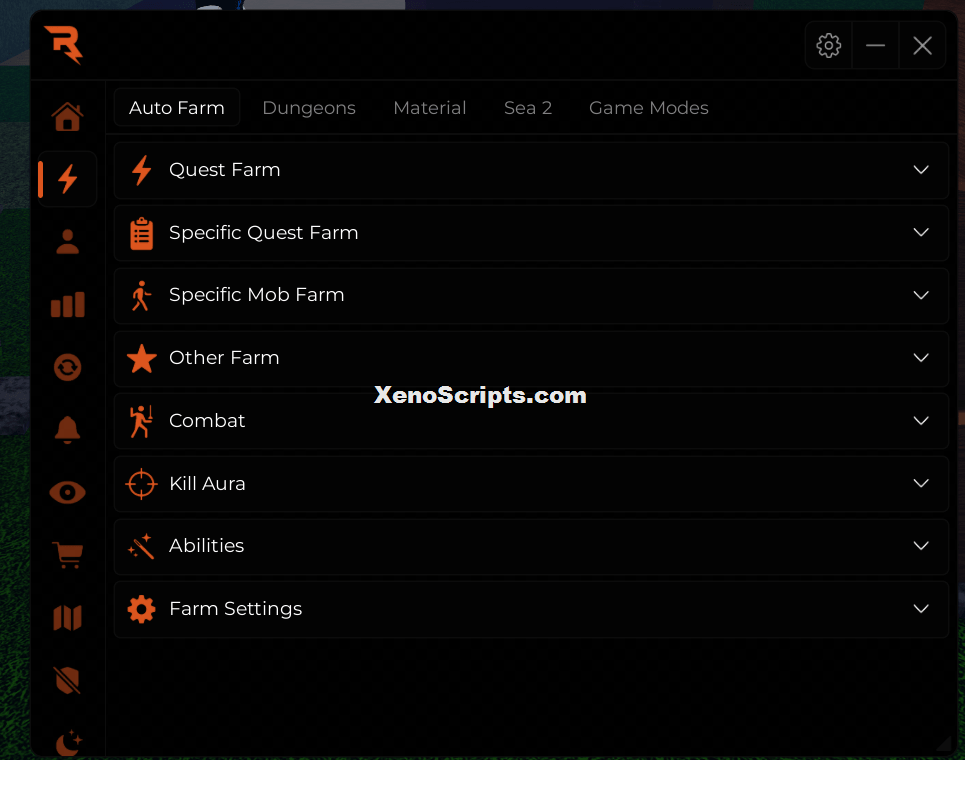The width and height of the screenshot is (965, 790).
Task: Select the player profile sidebar icon
Action: 67,242
